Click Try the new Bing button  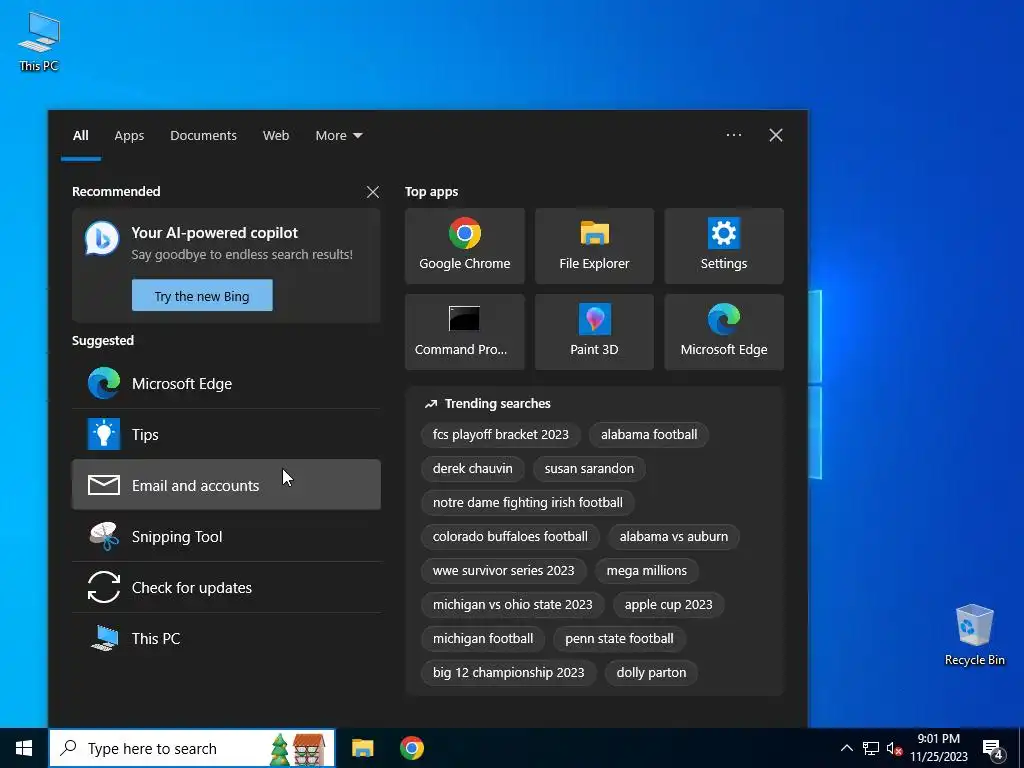pyautogui.click(x=202, y=296)
